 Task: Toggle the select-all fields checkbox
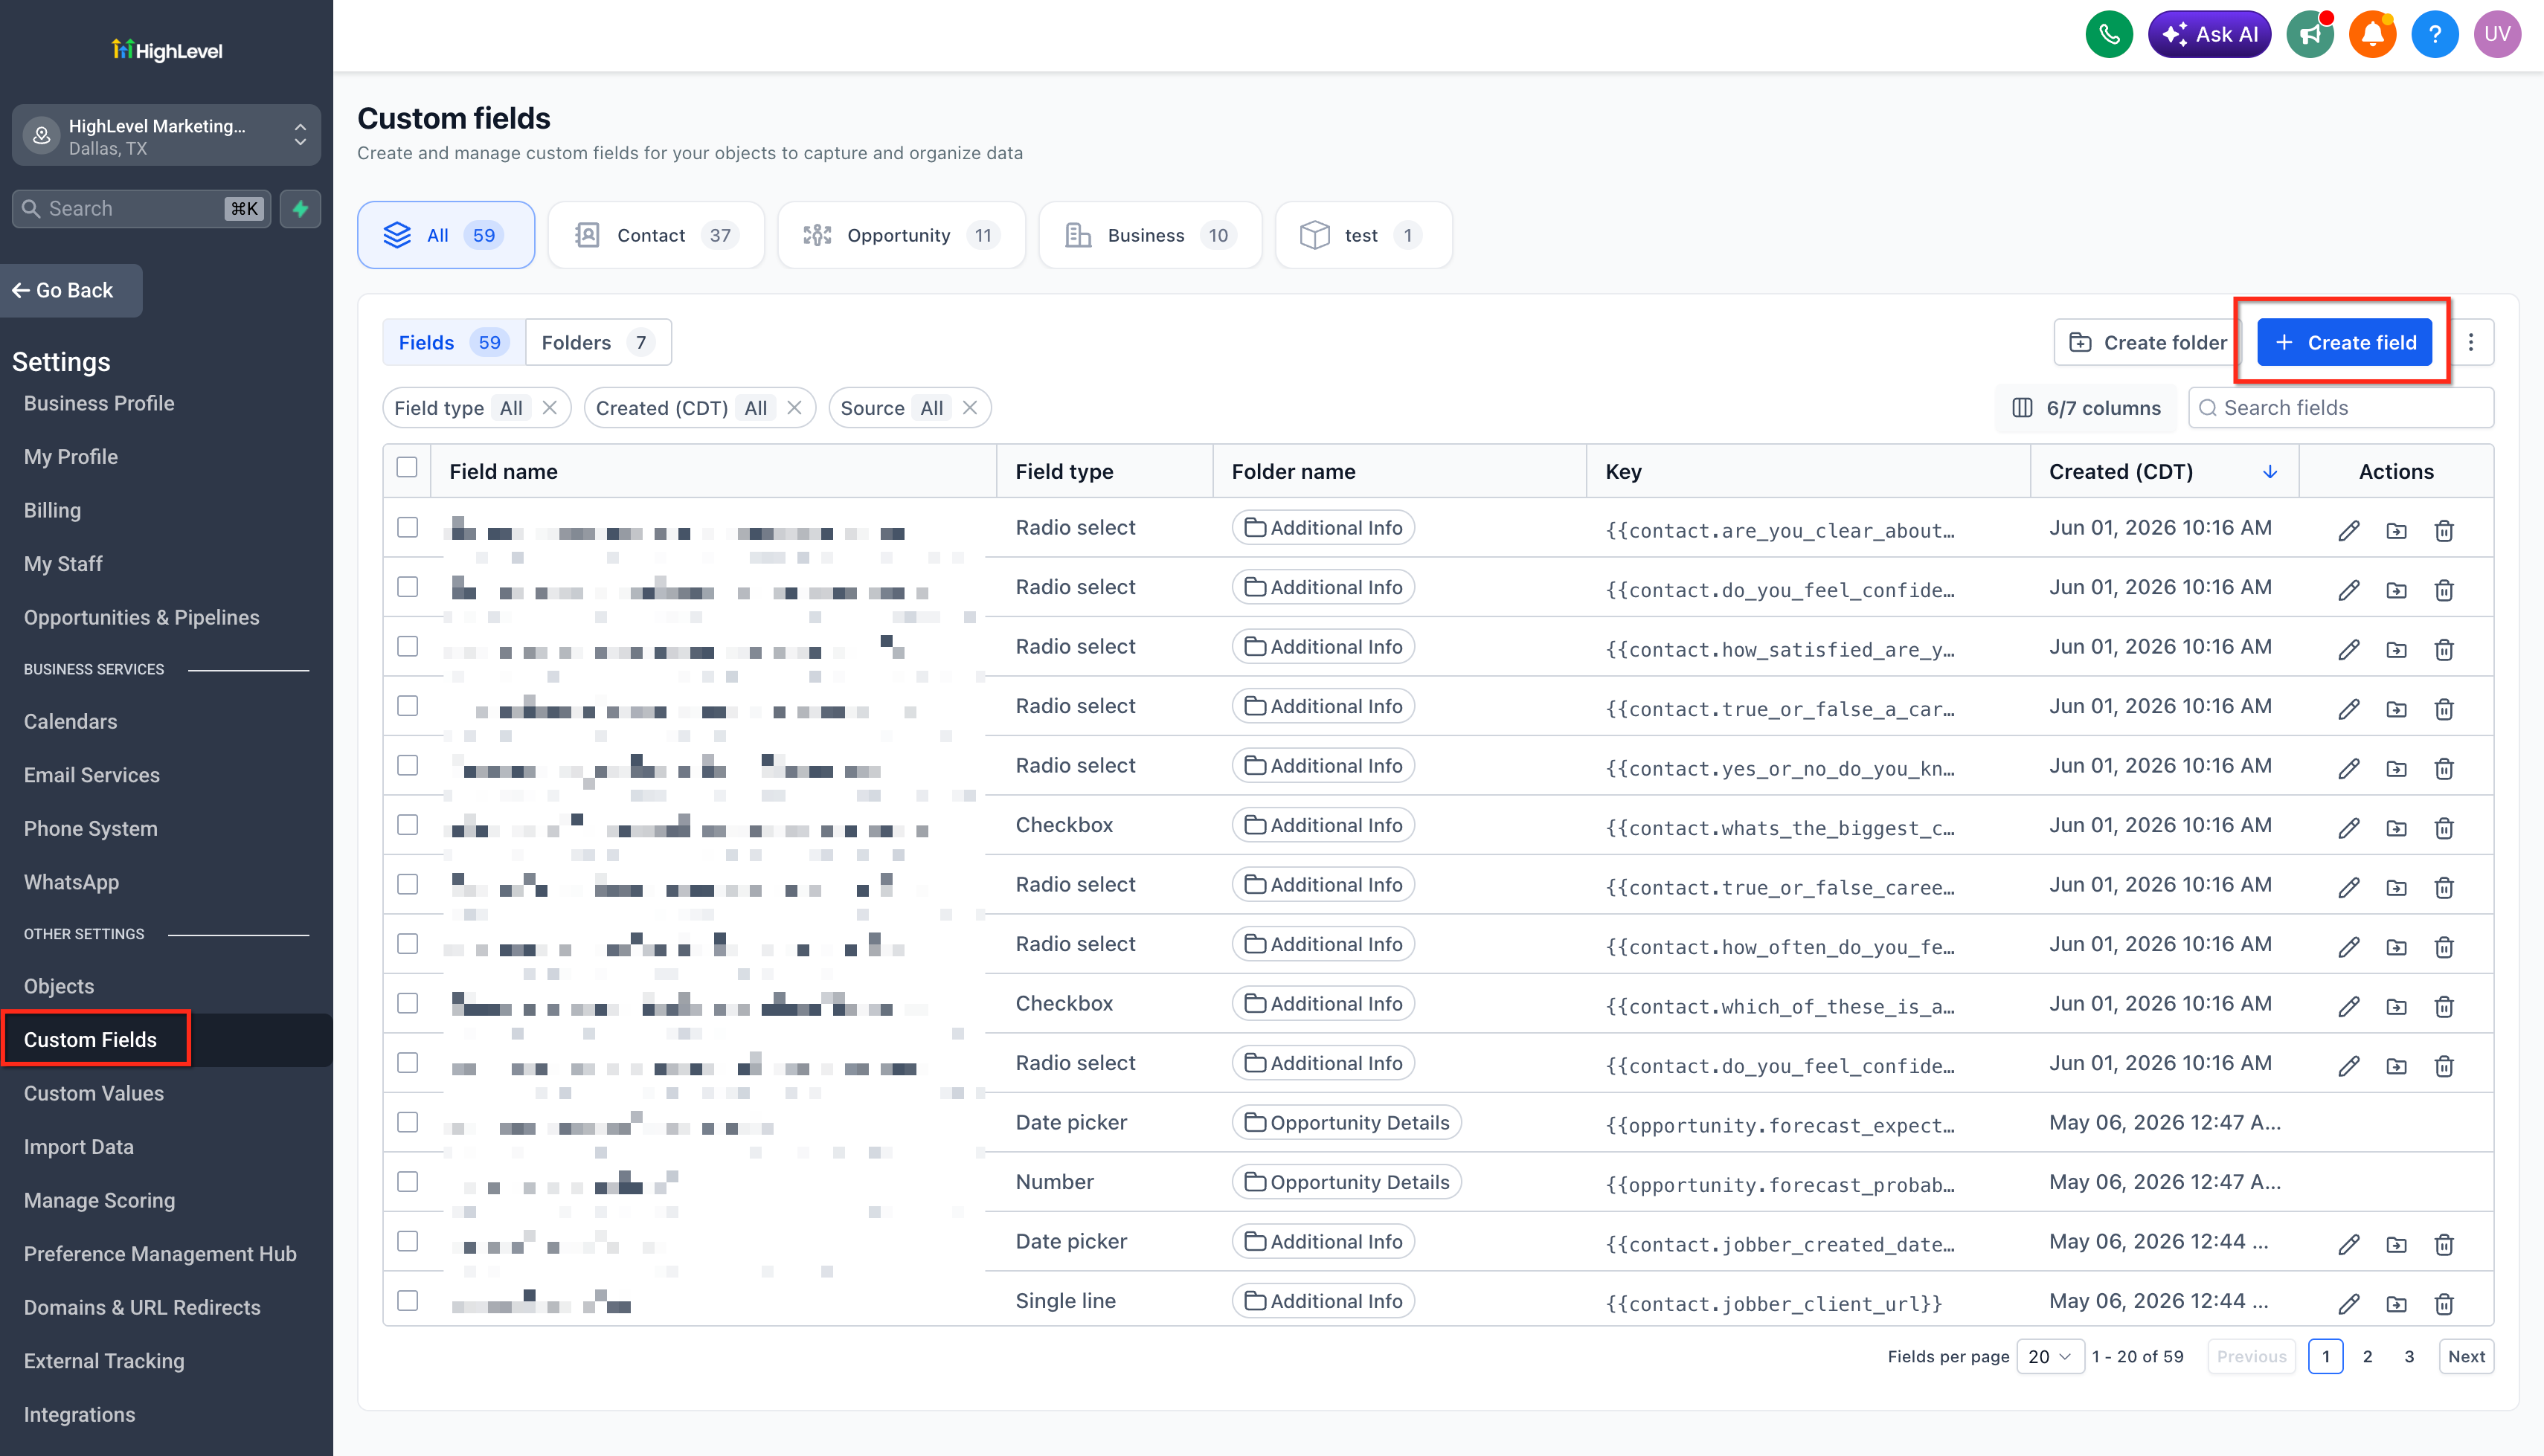pos(407,467)
